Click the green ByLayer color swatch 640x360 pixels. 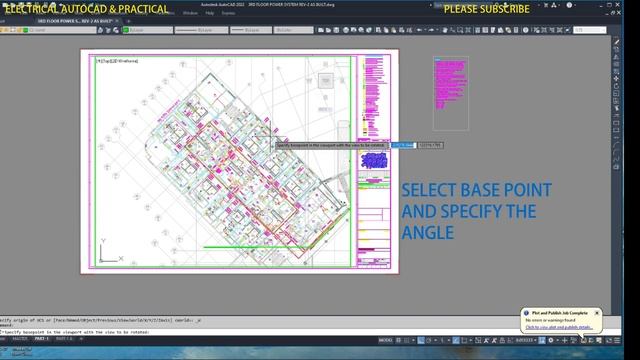pos(126,30)
